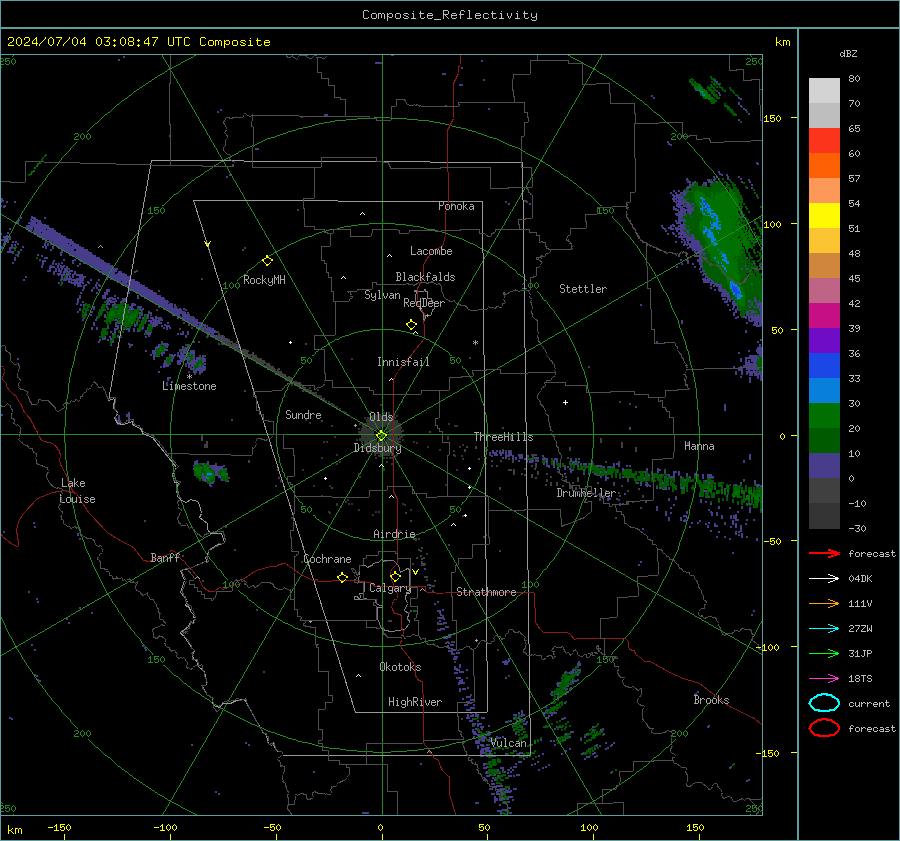Pick the blue swatch between 36 and 33
This screenshot has width=900, height=841.
[x=824, y=366]
